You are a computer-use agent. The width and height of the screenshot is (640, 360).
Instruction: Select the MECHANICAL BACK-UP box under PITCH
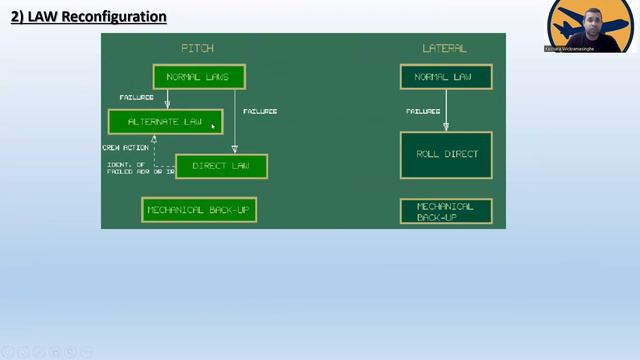(199, 210)
